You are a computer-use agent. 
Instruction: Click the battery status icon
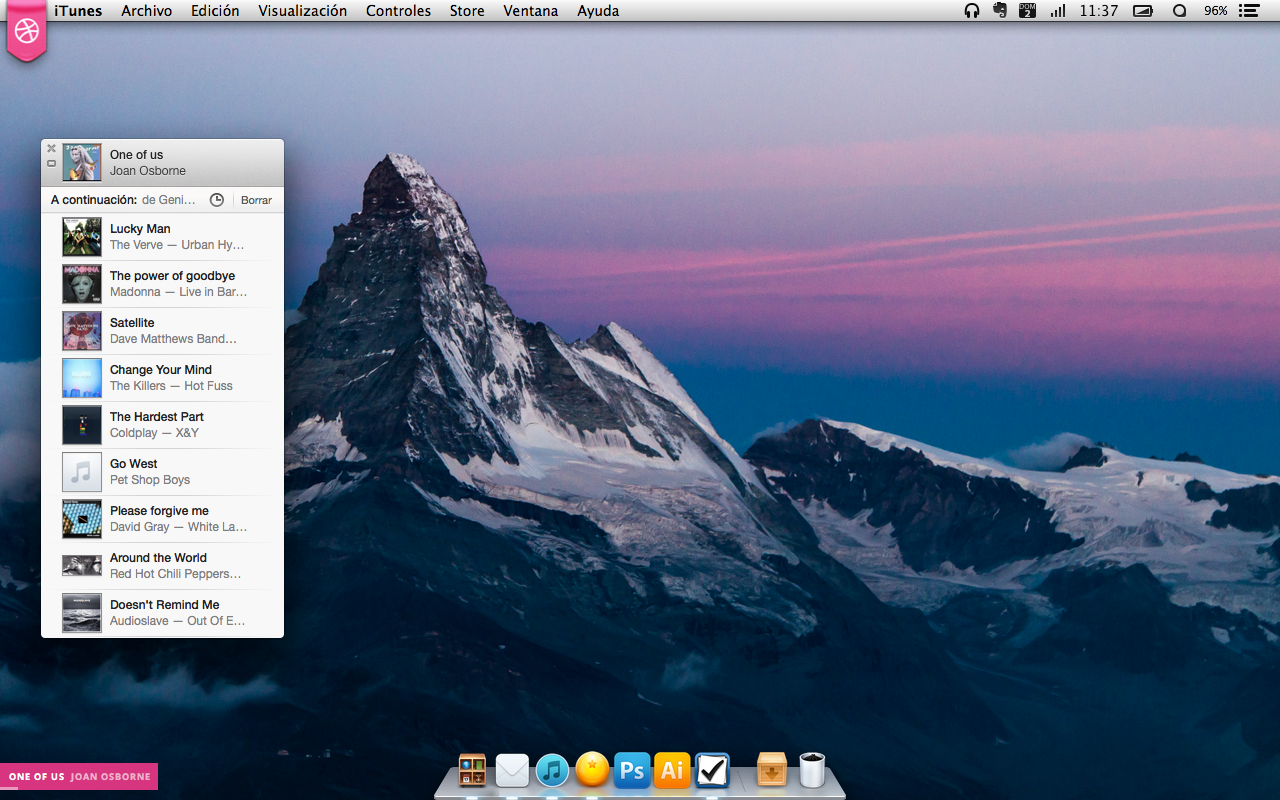(1143, 11)
